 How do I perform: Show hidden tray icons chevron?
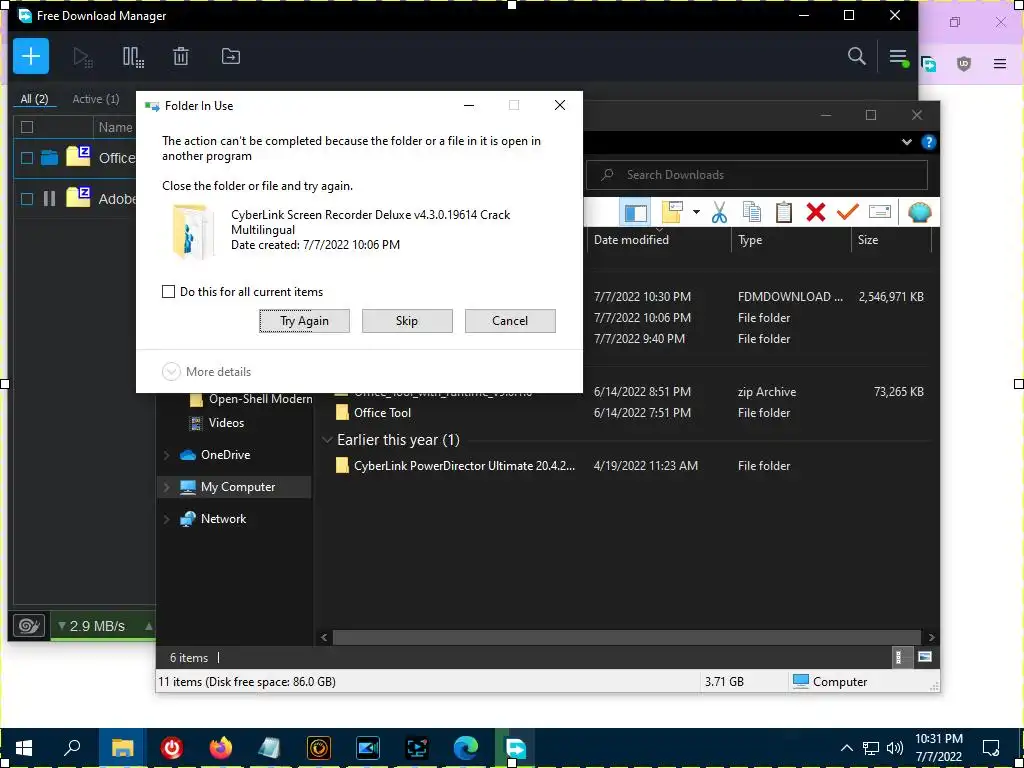846,748
